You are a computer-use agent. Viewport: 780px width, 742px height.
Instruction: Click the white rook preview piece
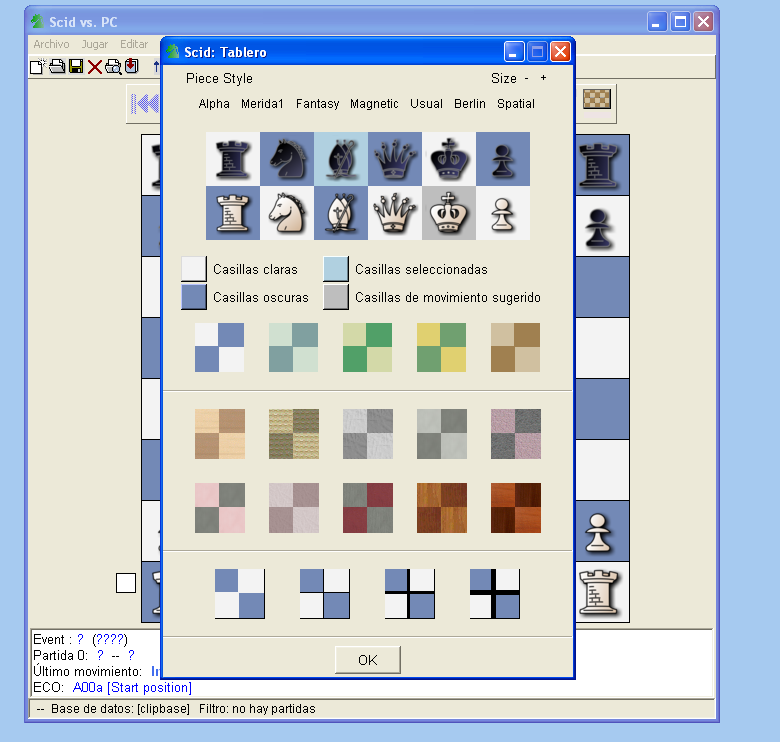(x=233, y=213)
